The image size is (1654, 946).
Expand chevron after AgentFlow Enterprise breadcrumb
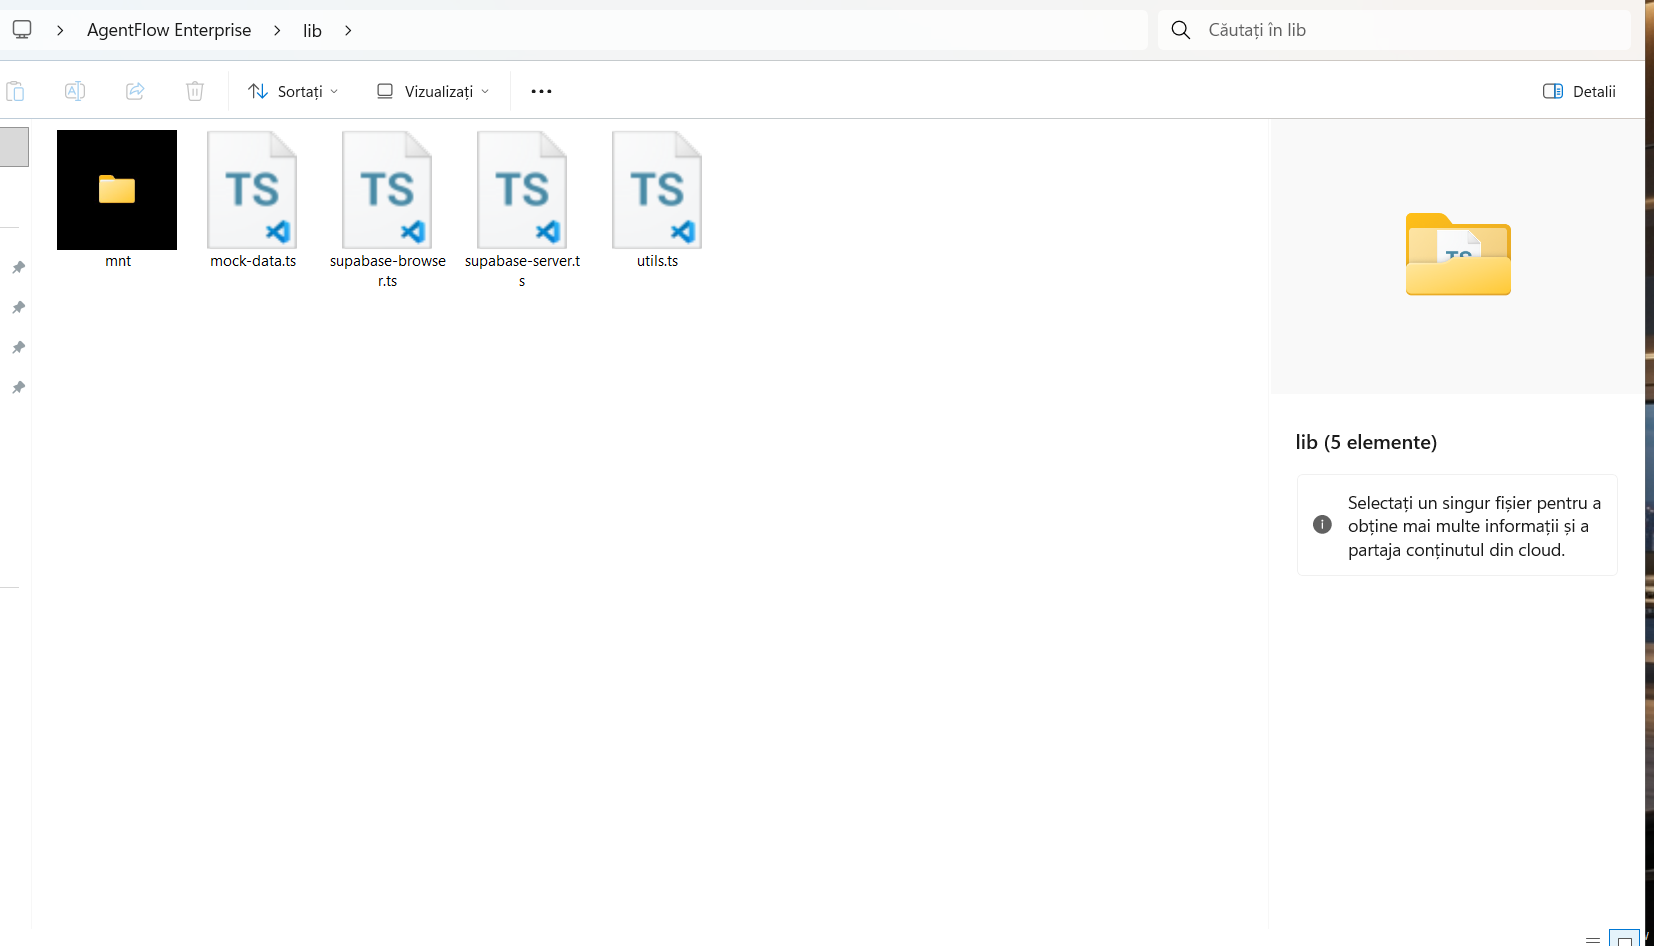277,30
